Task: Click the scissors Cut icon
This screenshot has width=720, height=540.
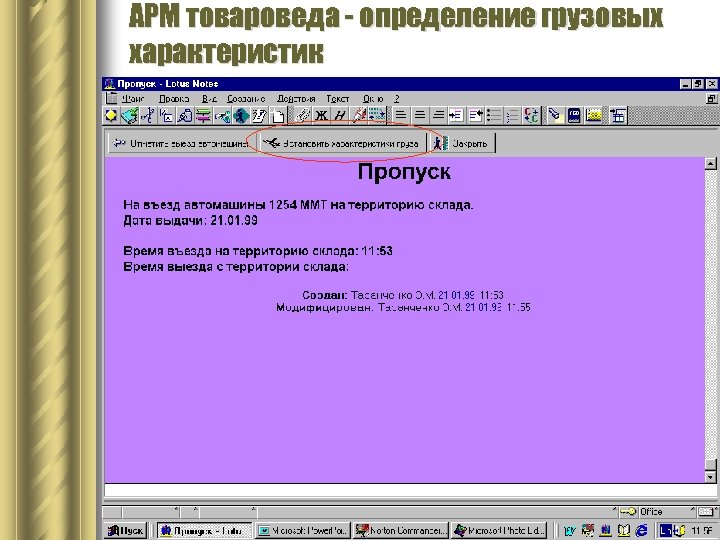Action: pyautogui.click(x=147, y=116)
